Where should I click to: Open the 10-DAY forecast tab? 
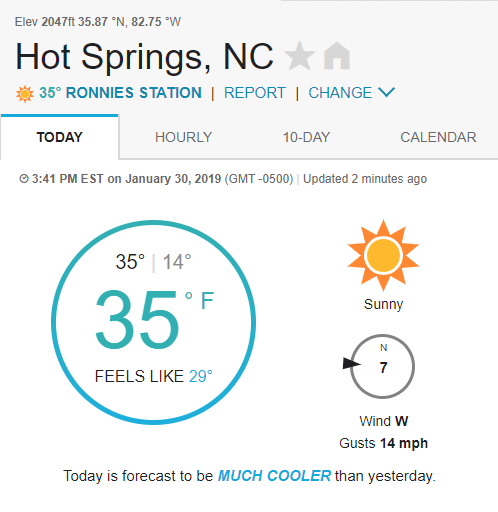(x=306, y=137)
